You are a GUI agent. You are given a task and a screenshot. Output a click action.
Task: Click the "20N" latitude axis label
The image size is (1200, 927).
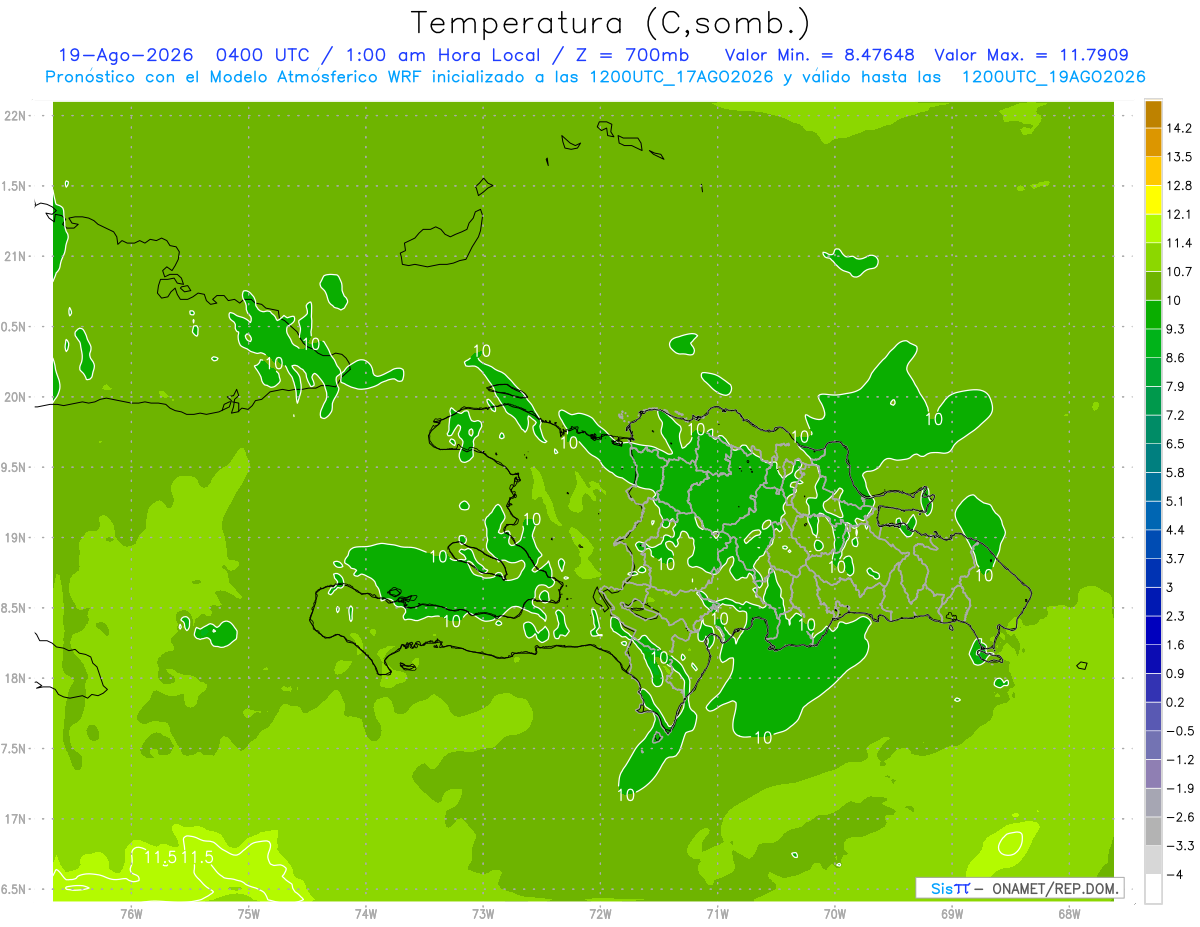(16, 397)
